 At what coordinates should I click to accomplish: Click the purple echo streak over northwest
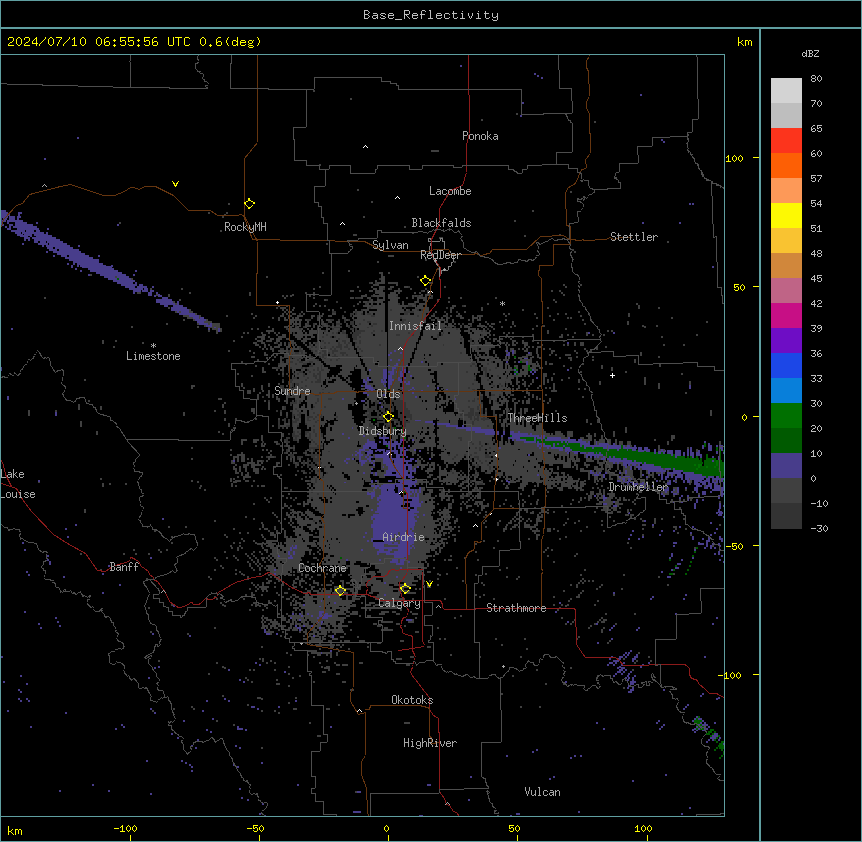110,270
